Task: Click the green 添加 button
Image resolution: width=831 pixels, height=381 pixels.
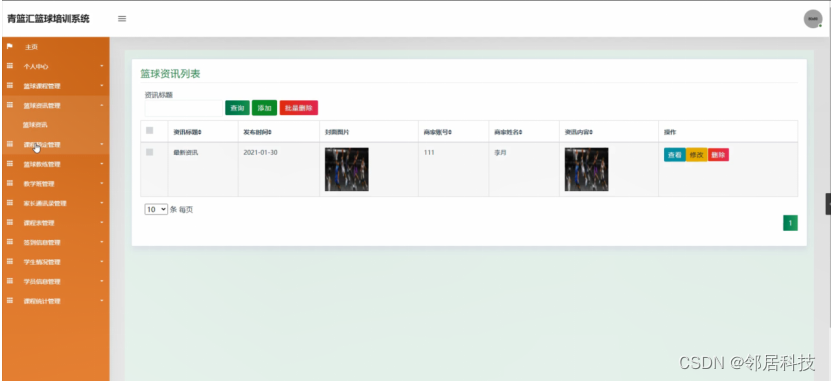Action: point(264,108)
